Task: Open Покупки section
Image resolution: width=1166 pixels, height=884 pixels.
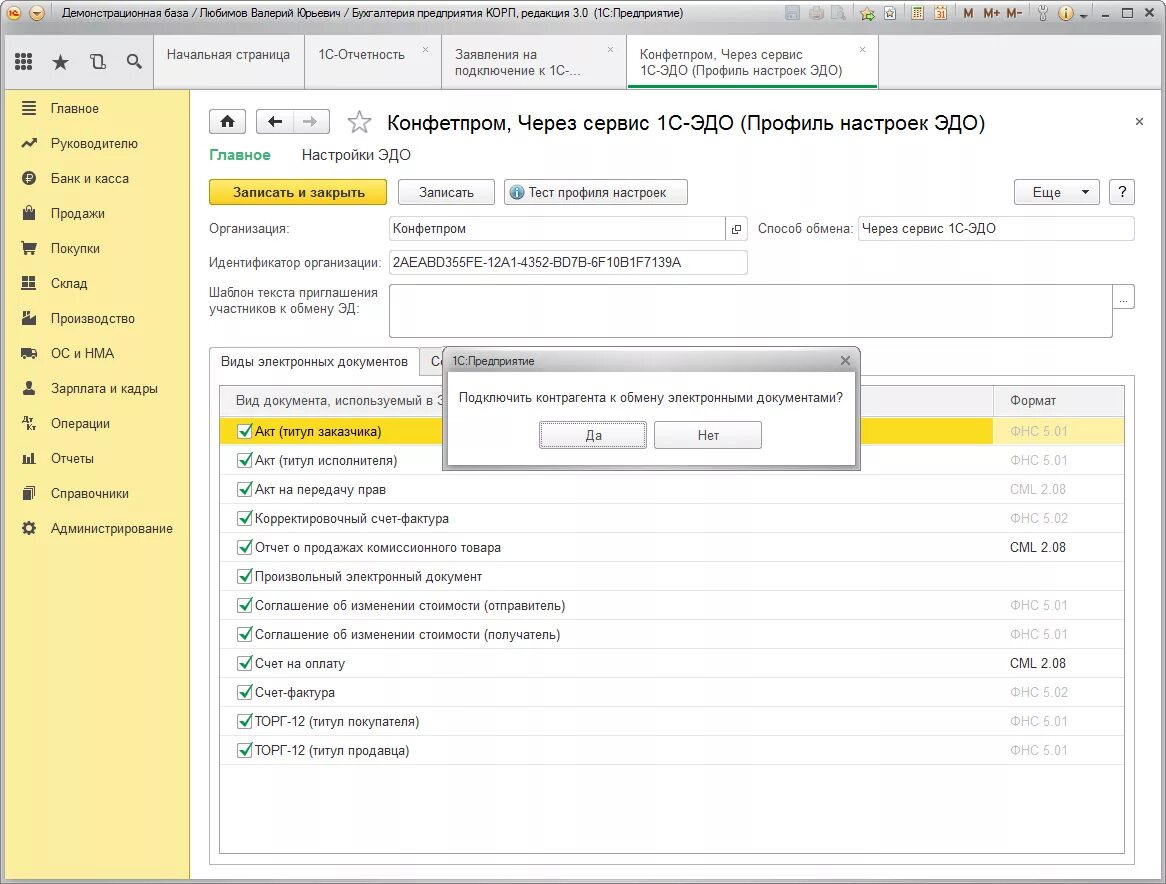Action: [75, 248]
